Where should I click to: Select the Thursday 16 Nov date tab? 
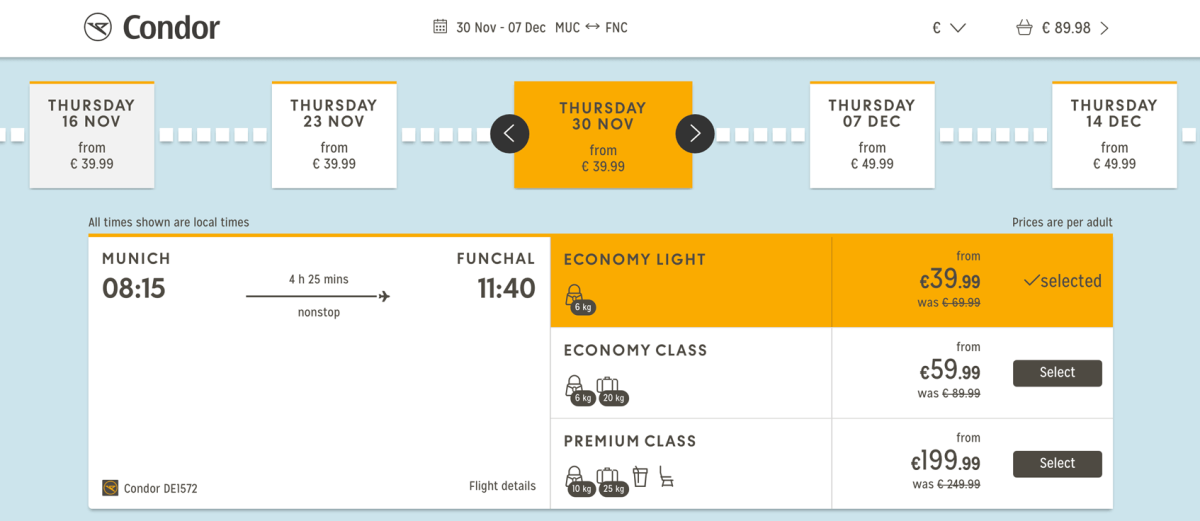click(x=92, y=134)
